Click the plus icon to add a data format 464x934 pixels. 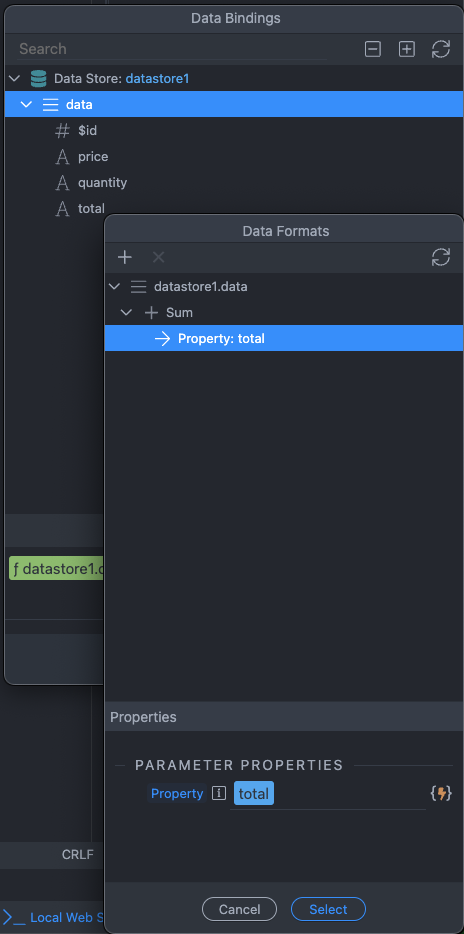(x=124, y=257)
